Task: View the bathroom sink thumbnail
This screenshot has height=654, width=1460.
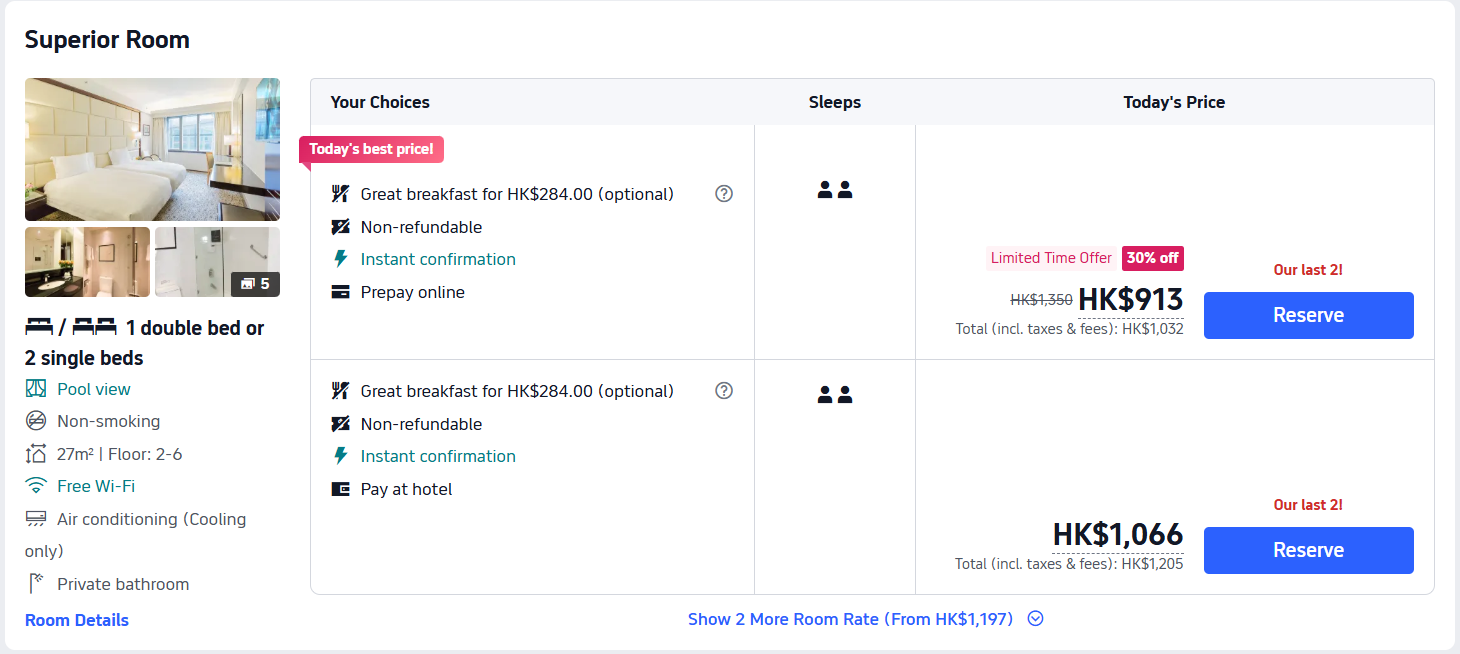Action: (87, 262)
